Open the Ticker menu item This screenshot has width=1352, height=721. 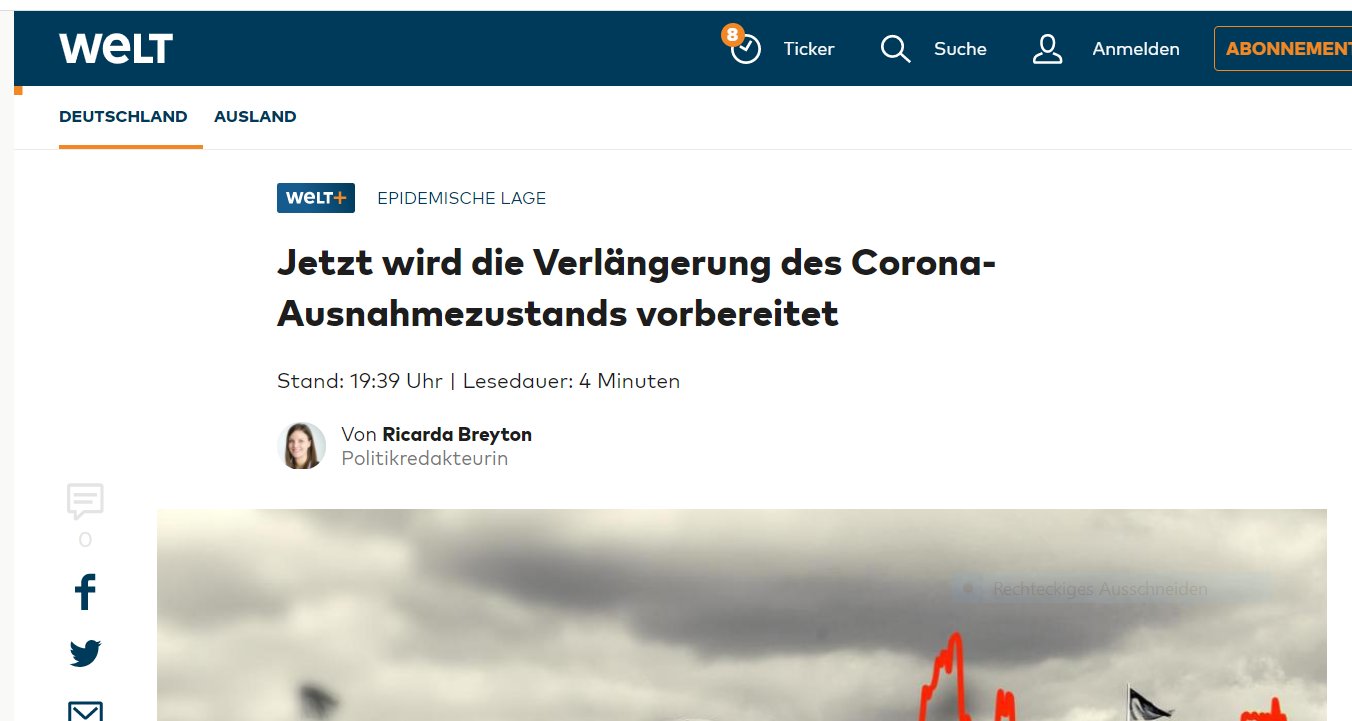point(808,48)
